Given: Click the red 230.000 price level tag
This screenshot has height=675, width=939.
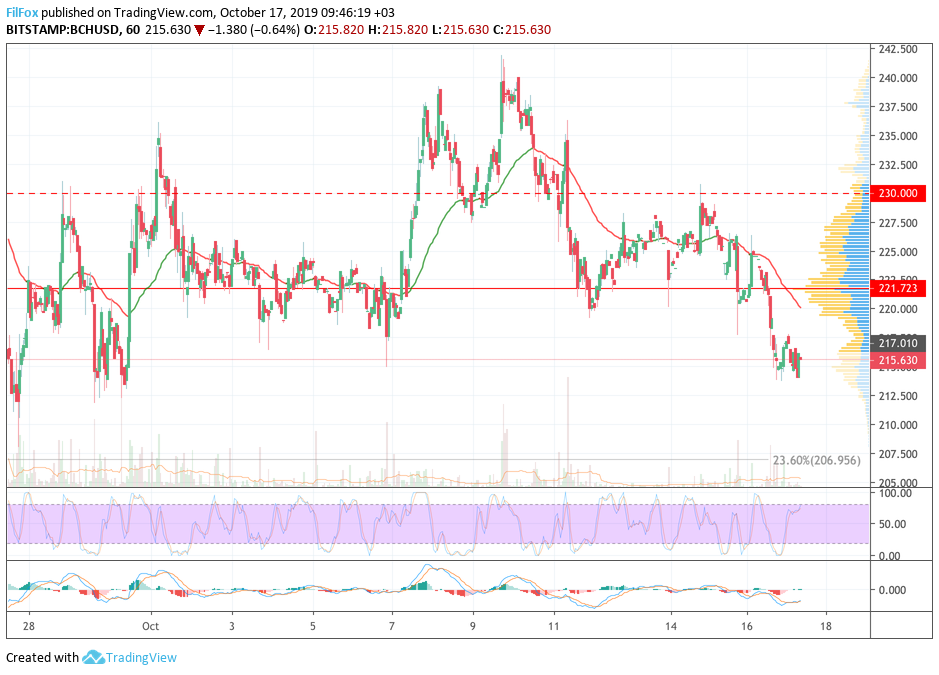Looking at the screenshot, I should 898,193.
